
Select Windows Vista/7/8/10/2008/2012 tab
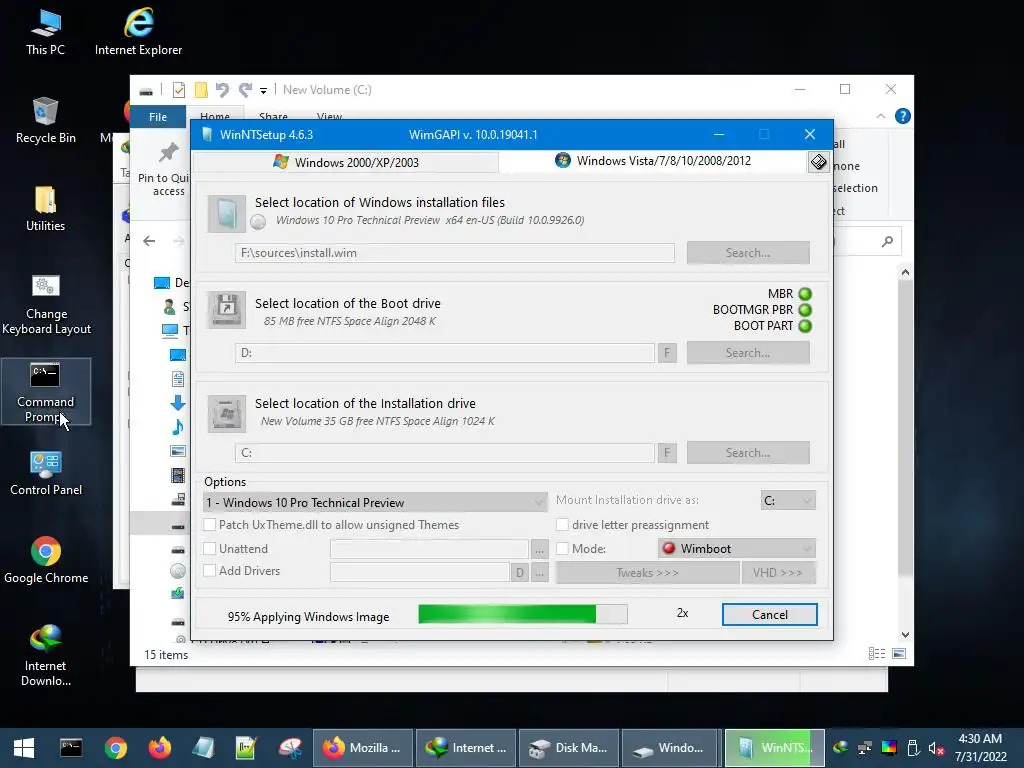pos(653,161)
